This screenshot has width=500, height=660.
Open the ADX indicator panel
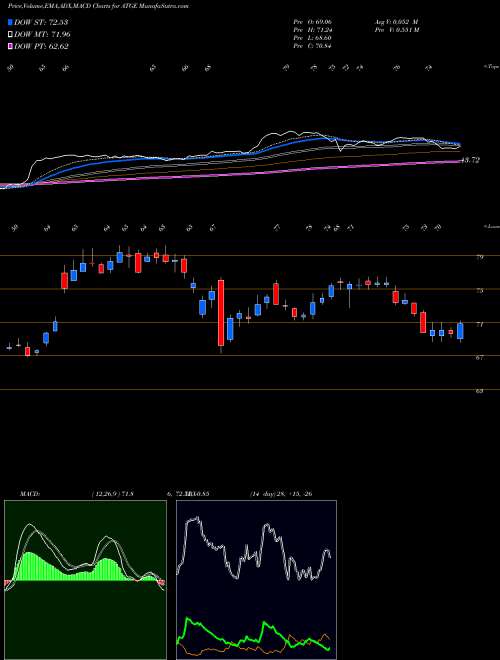pos(256,580)
